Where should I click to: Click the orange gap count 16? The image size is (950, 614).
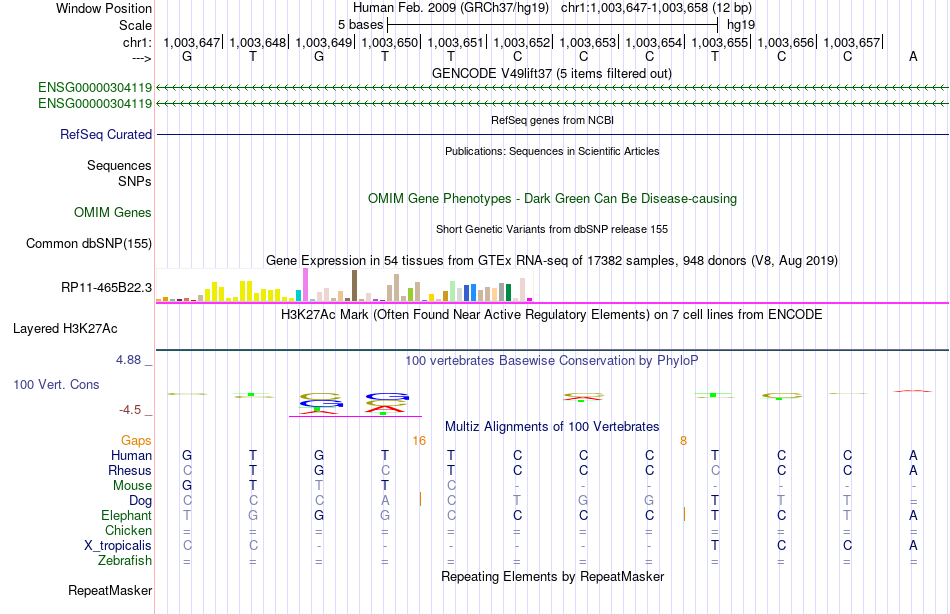pos(419,441)
